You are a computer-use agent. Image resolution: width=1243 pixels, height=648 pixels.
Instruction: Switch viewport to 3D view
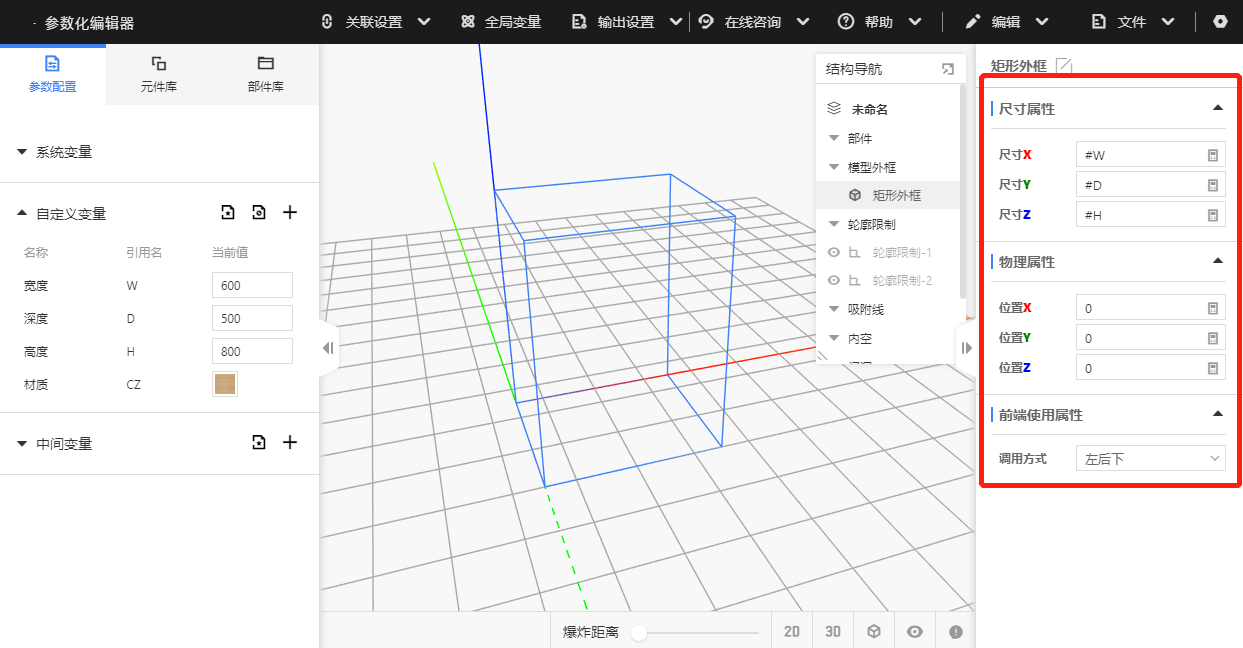tap(833, 631)
